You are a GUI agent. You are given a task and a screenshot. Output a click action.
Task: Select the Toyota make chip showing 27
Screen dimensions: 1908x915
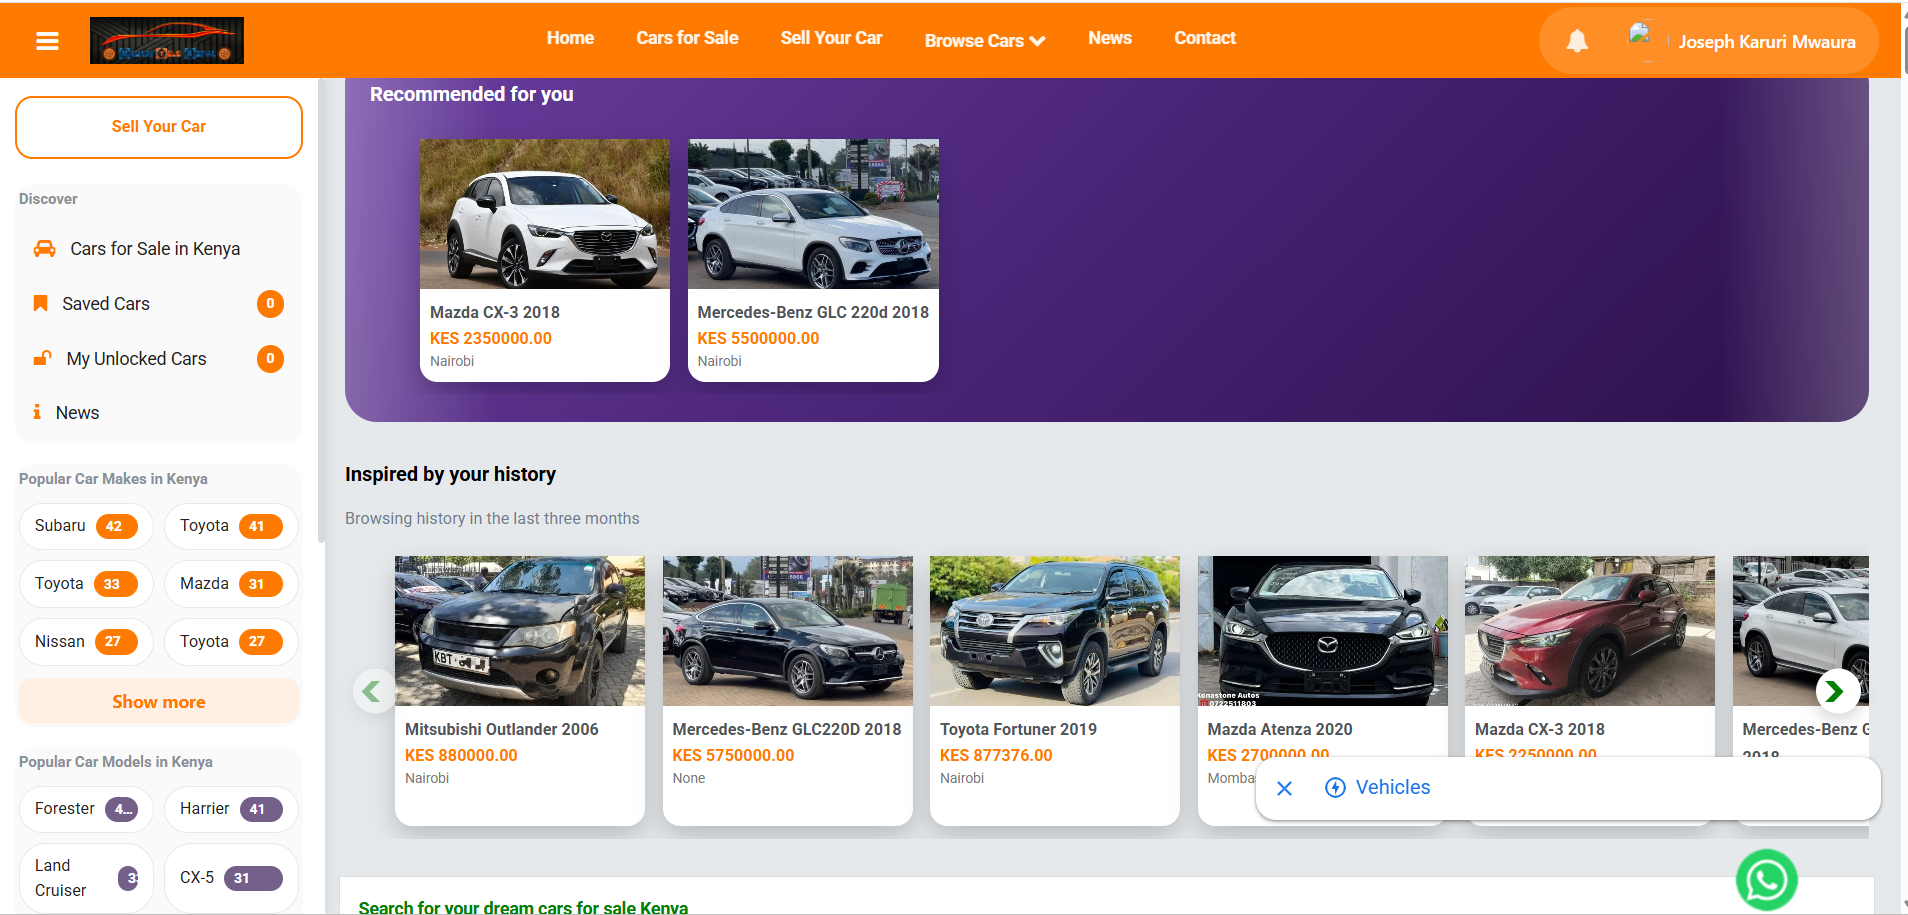point(231,642)
